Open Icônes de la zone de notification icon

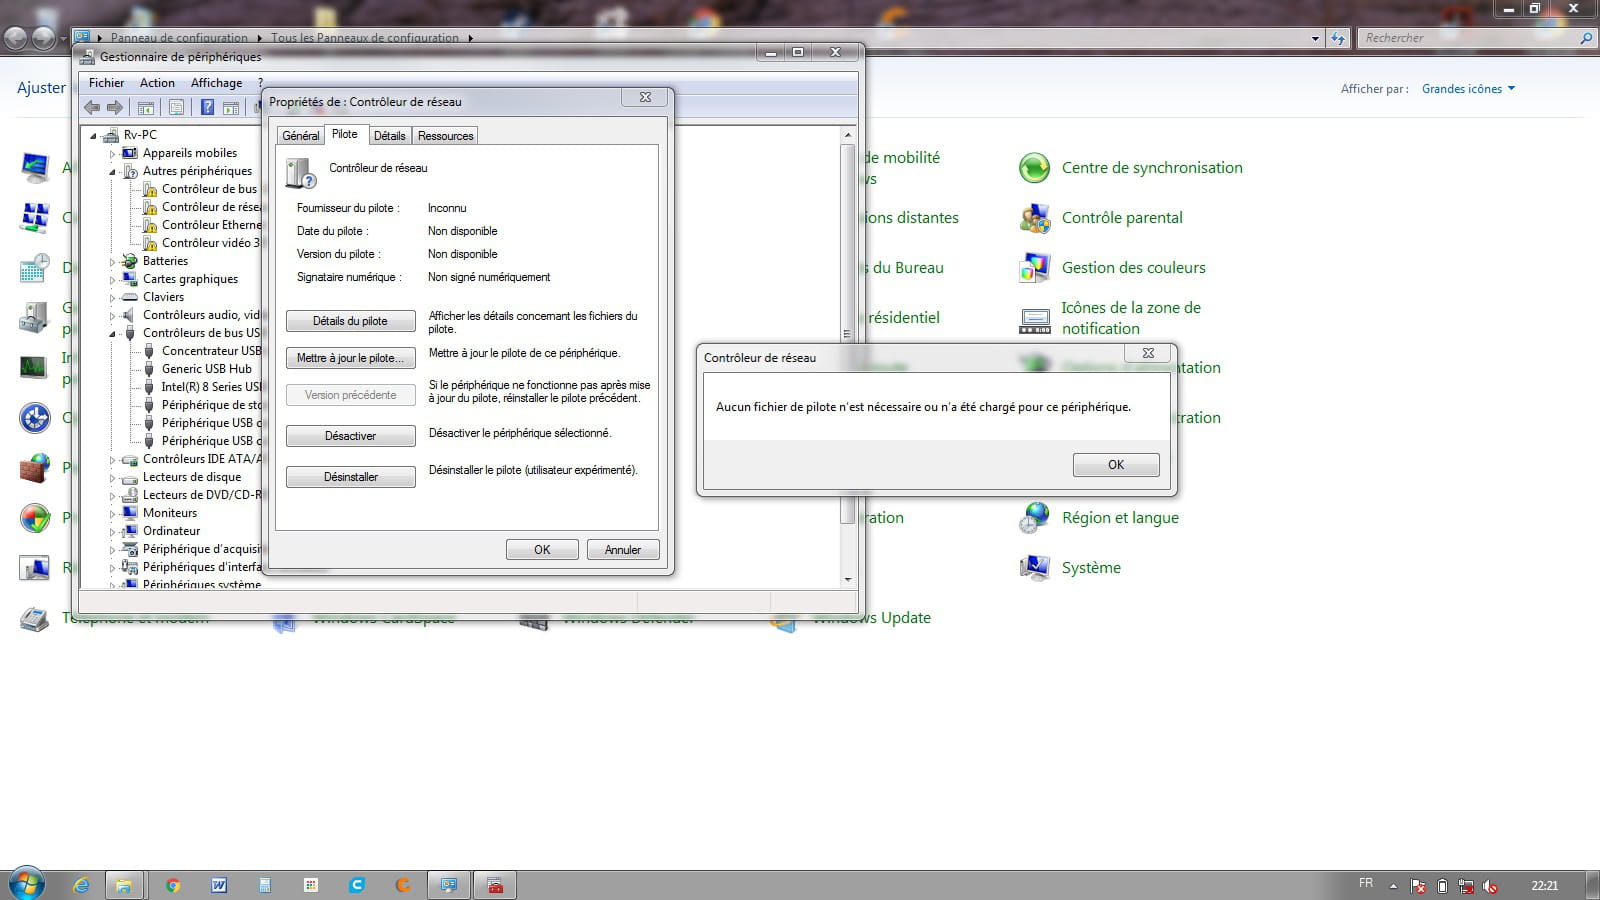click(x=1034, y=320)
